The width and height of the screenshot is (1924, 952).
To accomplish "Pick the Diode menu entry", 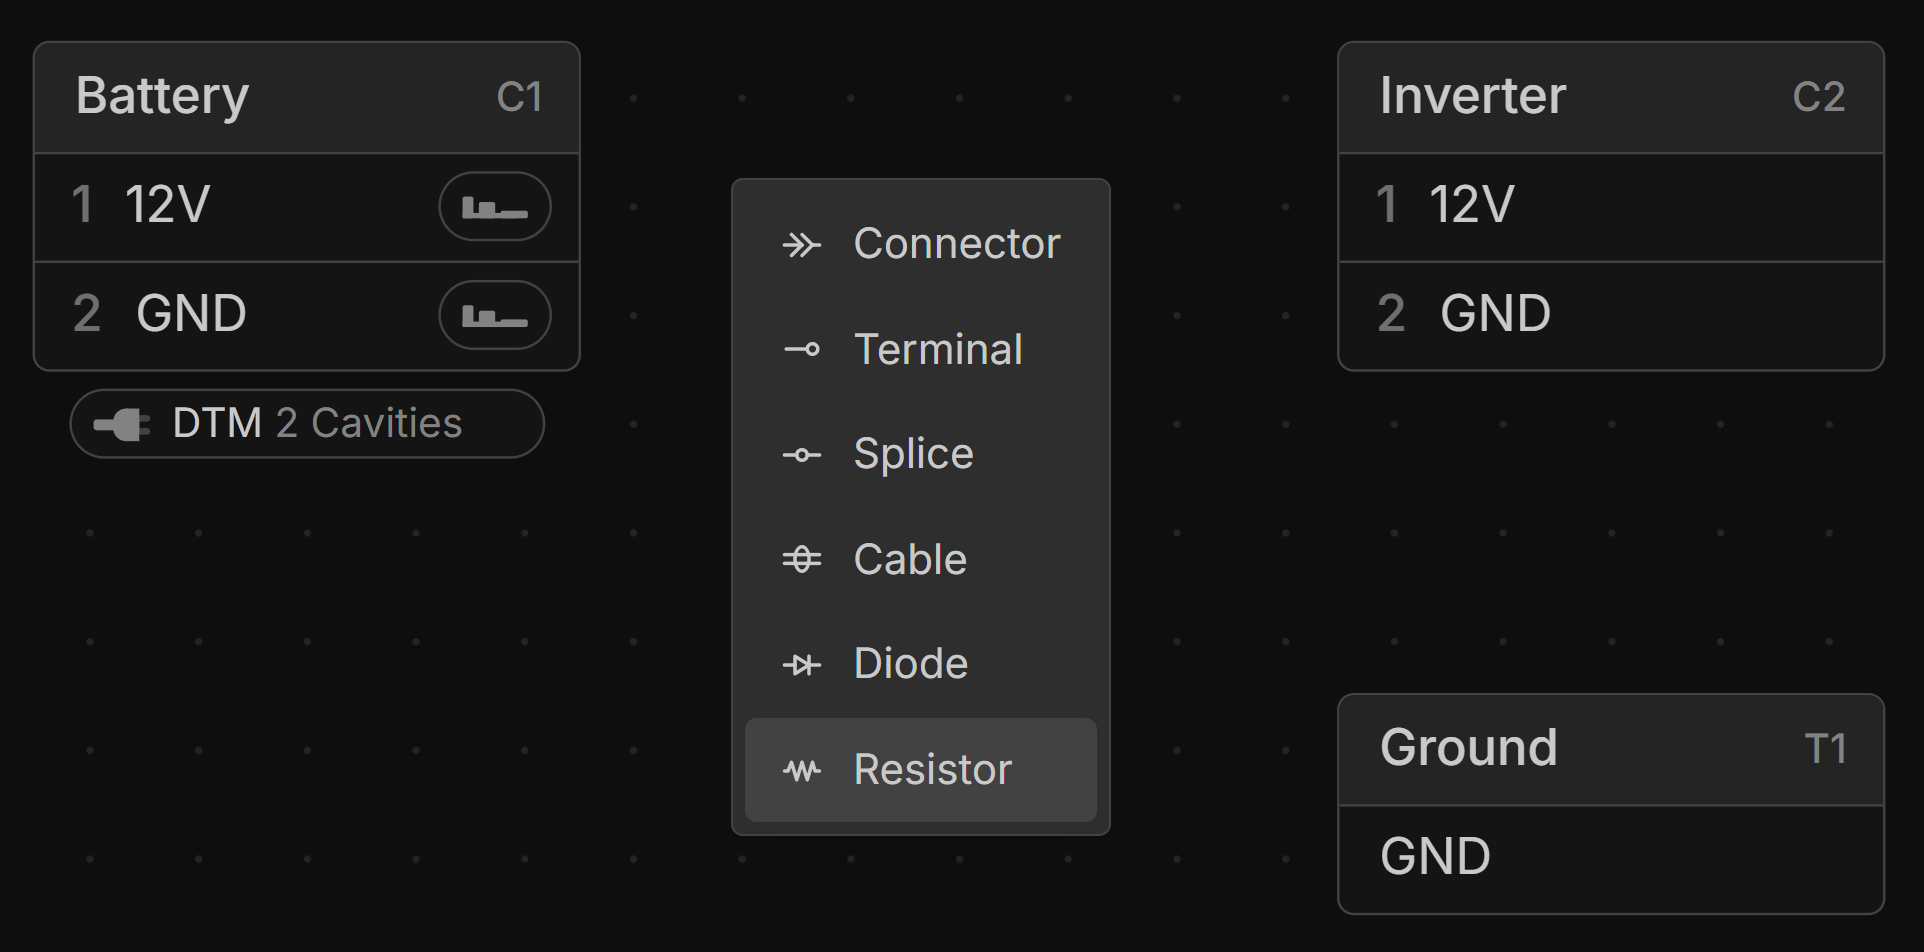I will point(910,664).
